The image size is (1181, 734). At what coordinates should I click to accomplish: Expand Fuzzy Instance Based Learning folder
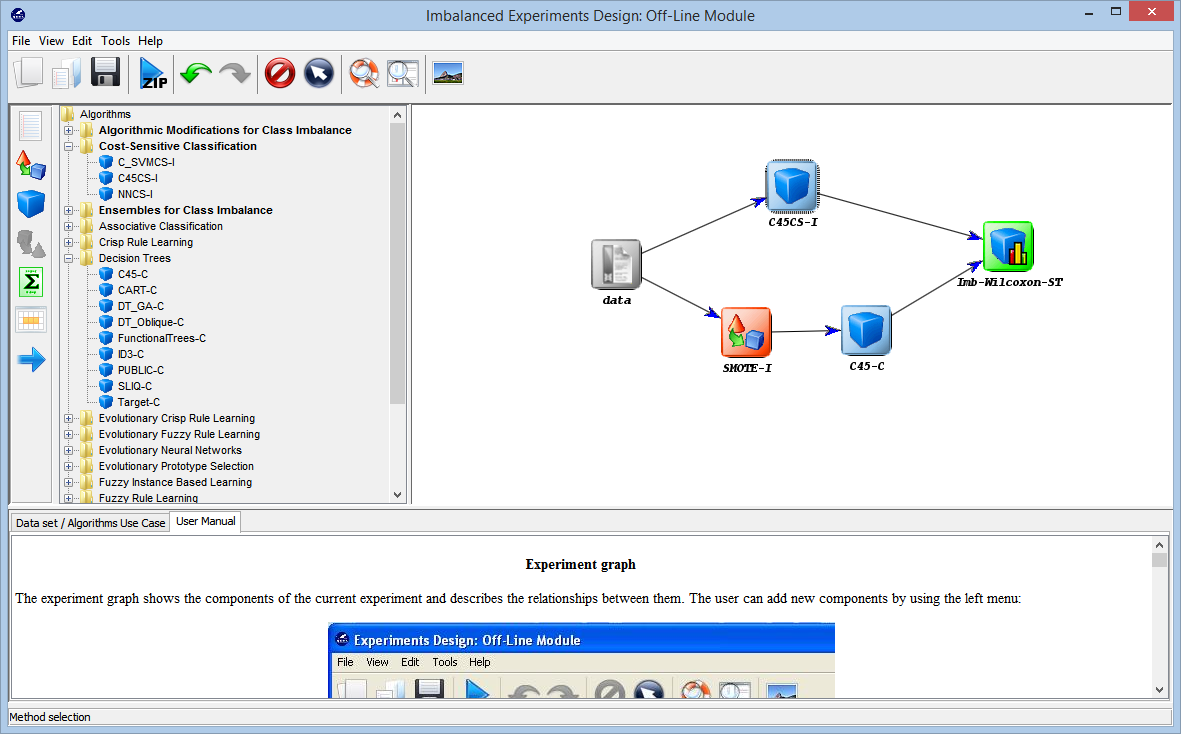pos(69,483)
